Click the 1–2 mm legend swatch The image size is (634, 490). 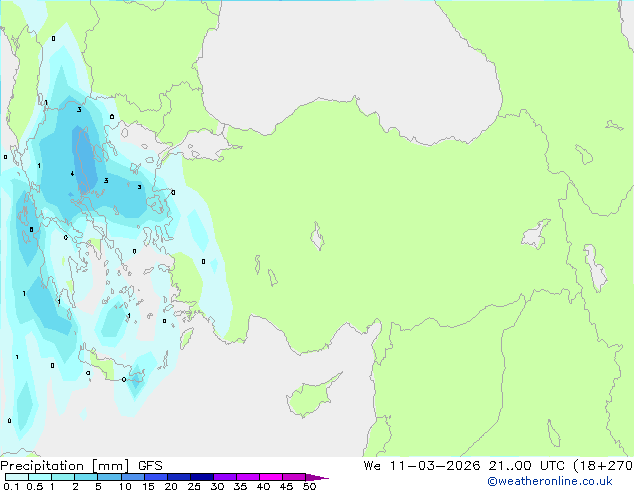[x=63, y=477]
